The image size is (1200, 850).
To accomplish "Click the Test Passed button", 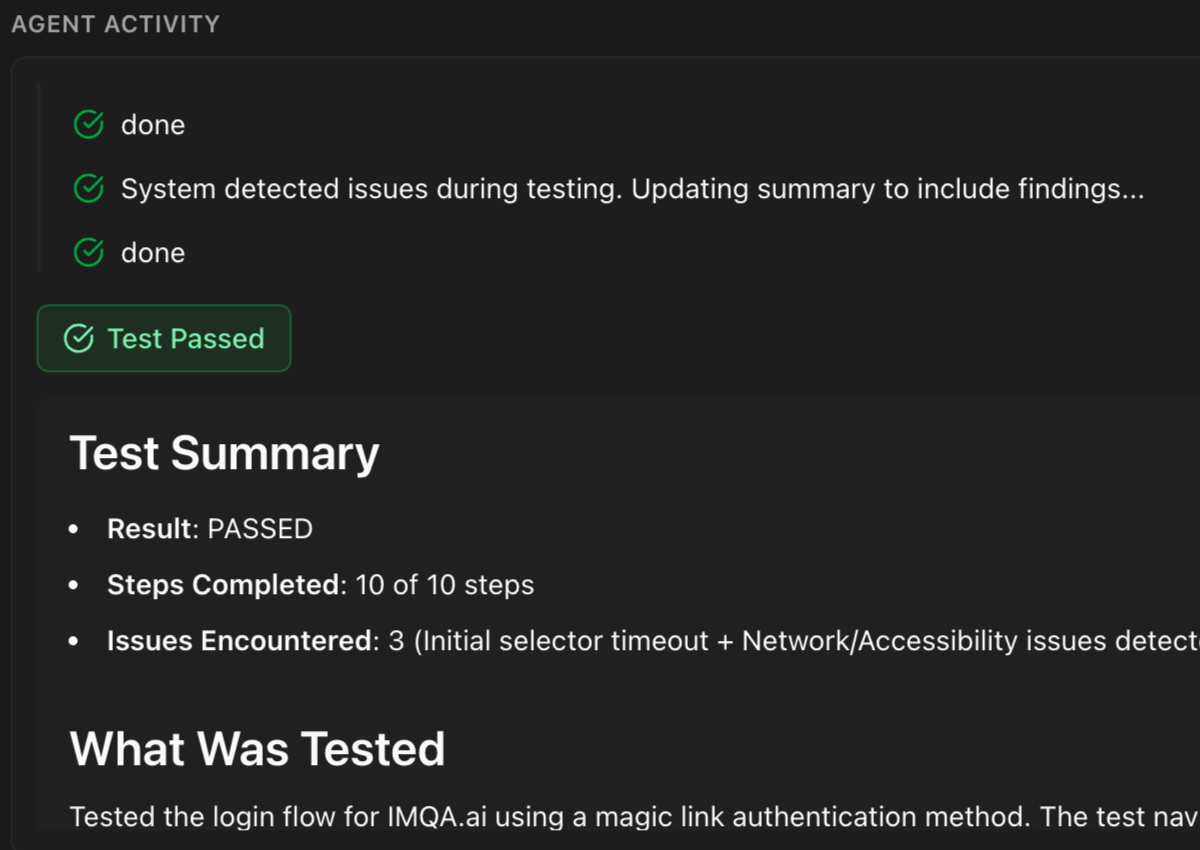I will point(163,338).
